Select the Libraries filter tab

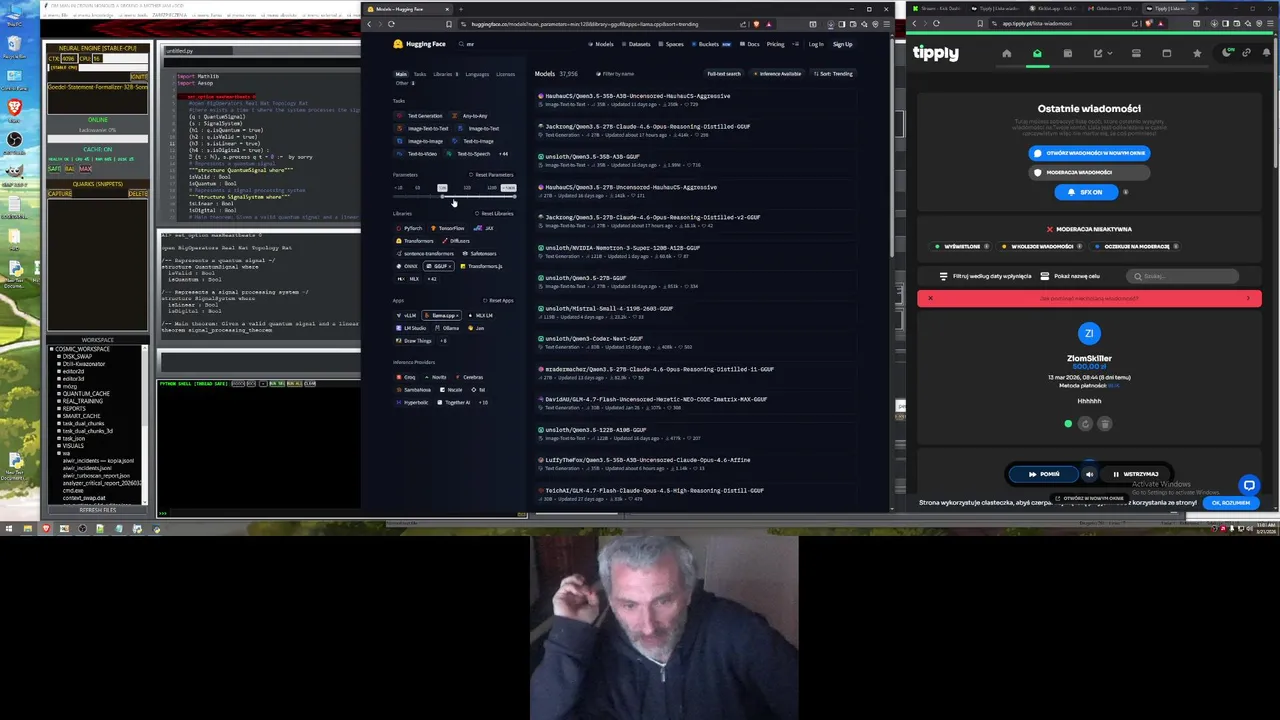[444, 74]
